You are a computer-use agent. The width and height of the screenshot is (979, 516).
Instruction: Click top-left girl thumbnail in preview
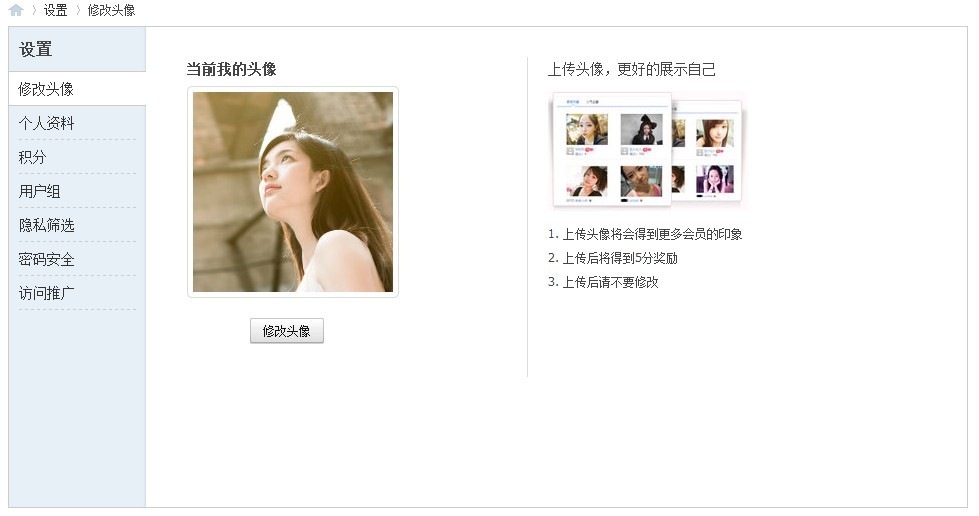tap(586, 129)
